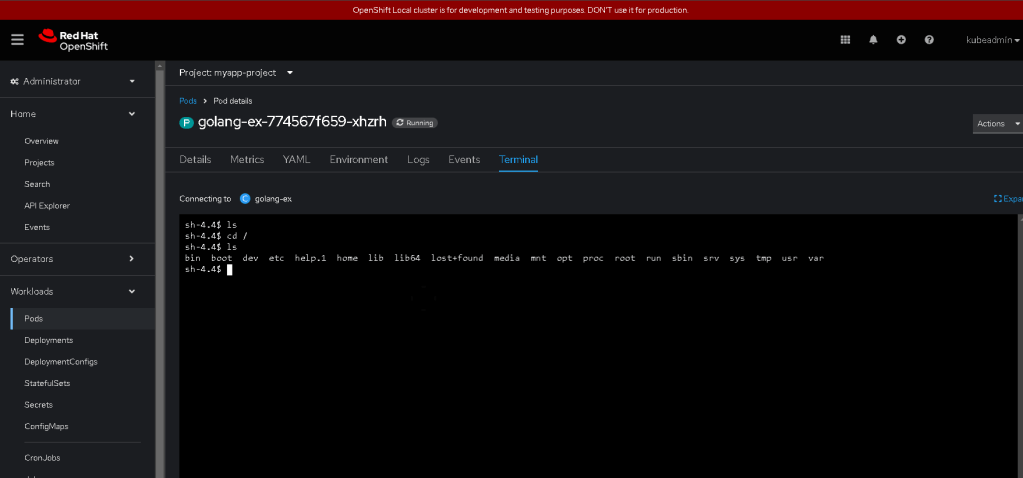Viewport: 1023px width, 478px height.
Task: Open the kubeadmin user menu
Action: point(993,40)
